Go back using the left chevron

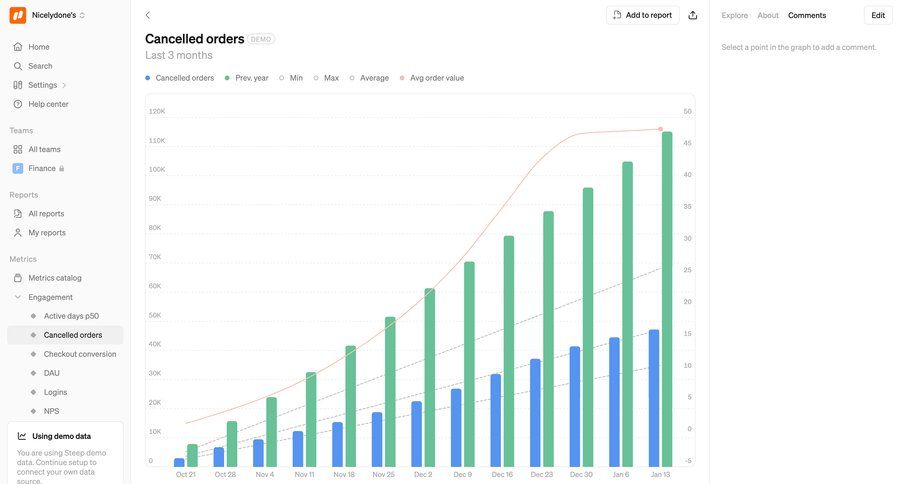148,16
